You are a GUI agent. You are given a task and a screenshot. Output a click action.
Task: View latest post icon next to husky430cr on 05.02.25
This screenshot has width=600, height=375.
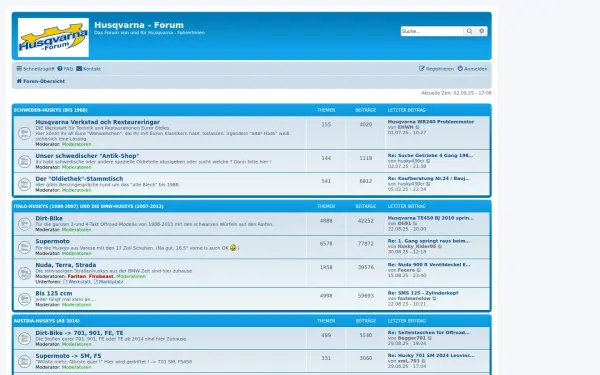click(x=428, y=184)
